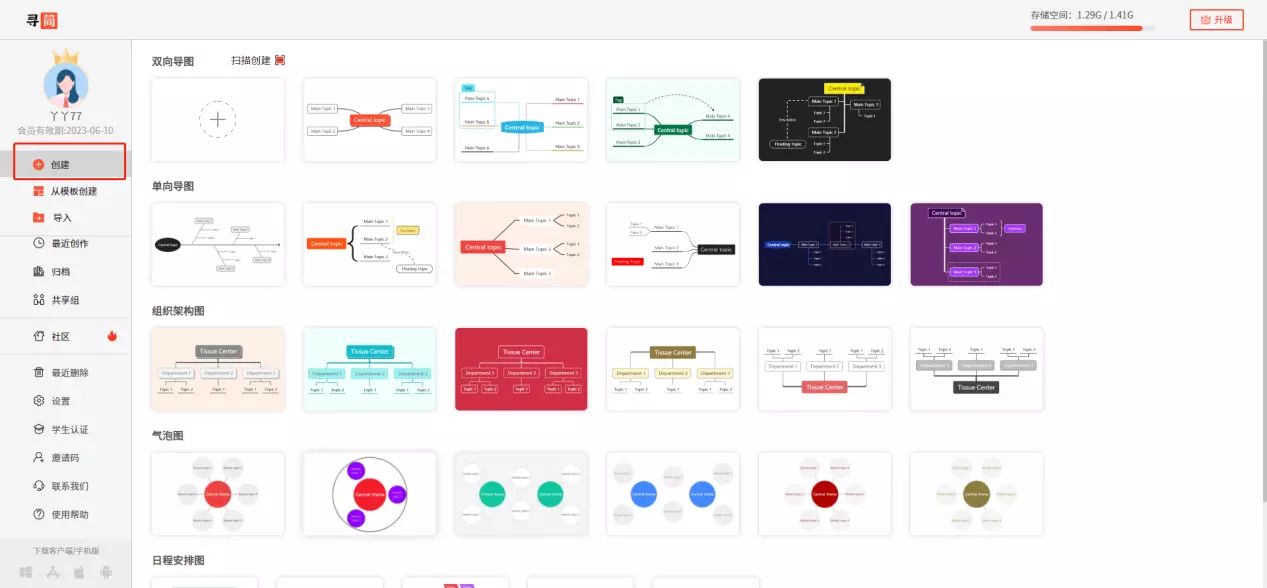Click the scan-to-create icon beside 扫描创建
Screen dimensions: 1267x588
[x=280, y=60]
